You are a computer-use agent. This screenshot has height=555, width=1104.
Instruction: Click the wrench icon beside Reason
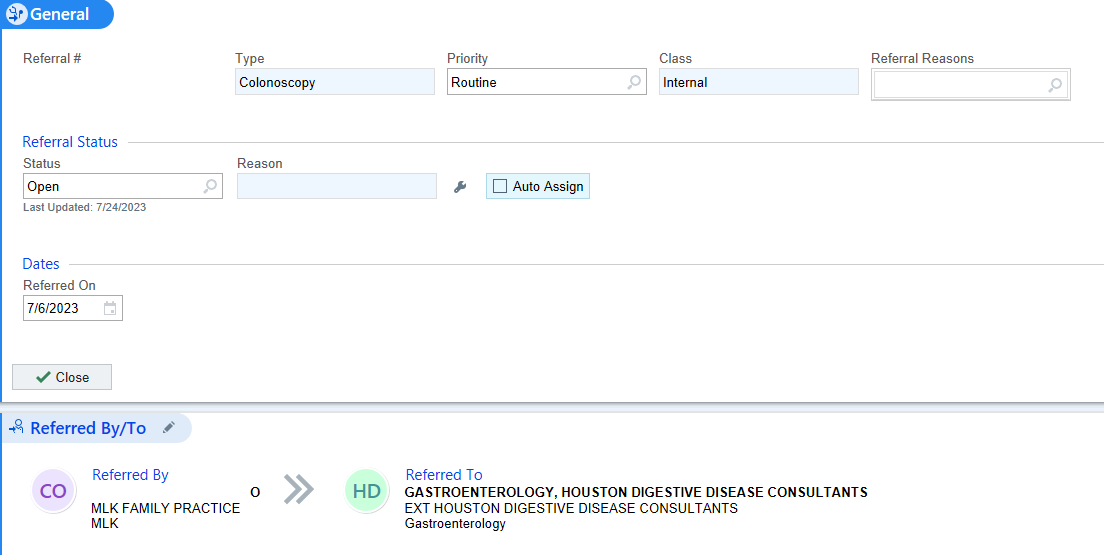(460, 187)
